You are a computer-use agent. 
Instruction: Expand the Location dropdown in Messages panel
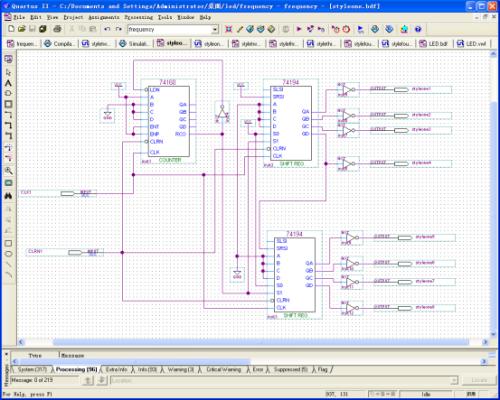pos(454,380)
